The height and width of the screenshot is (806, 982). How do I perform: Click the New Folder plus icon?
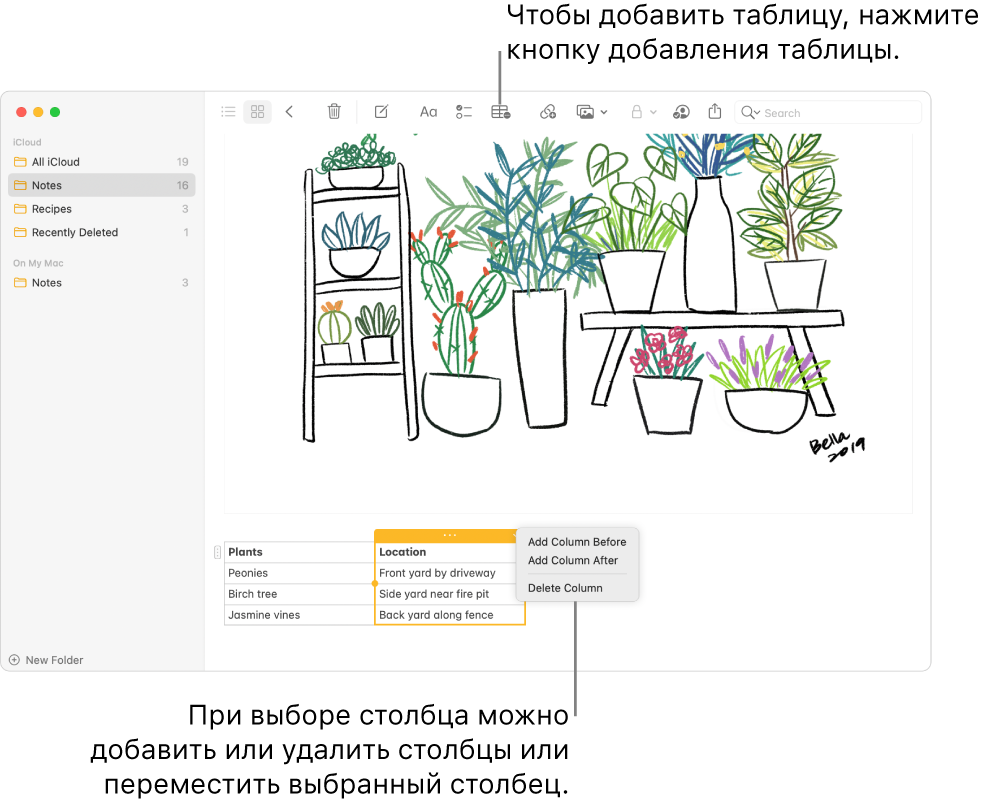click(x=14, y=660)
